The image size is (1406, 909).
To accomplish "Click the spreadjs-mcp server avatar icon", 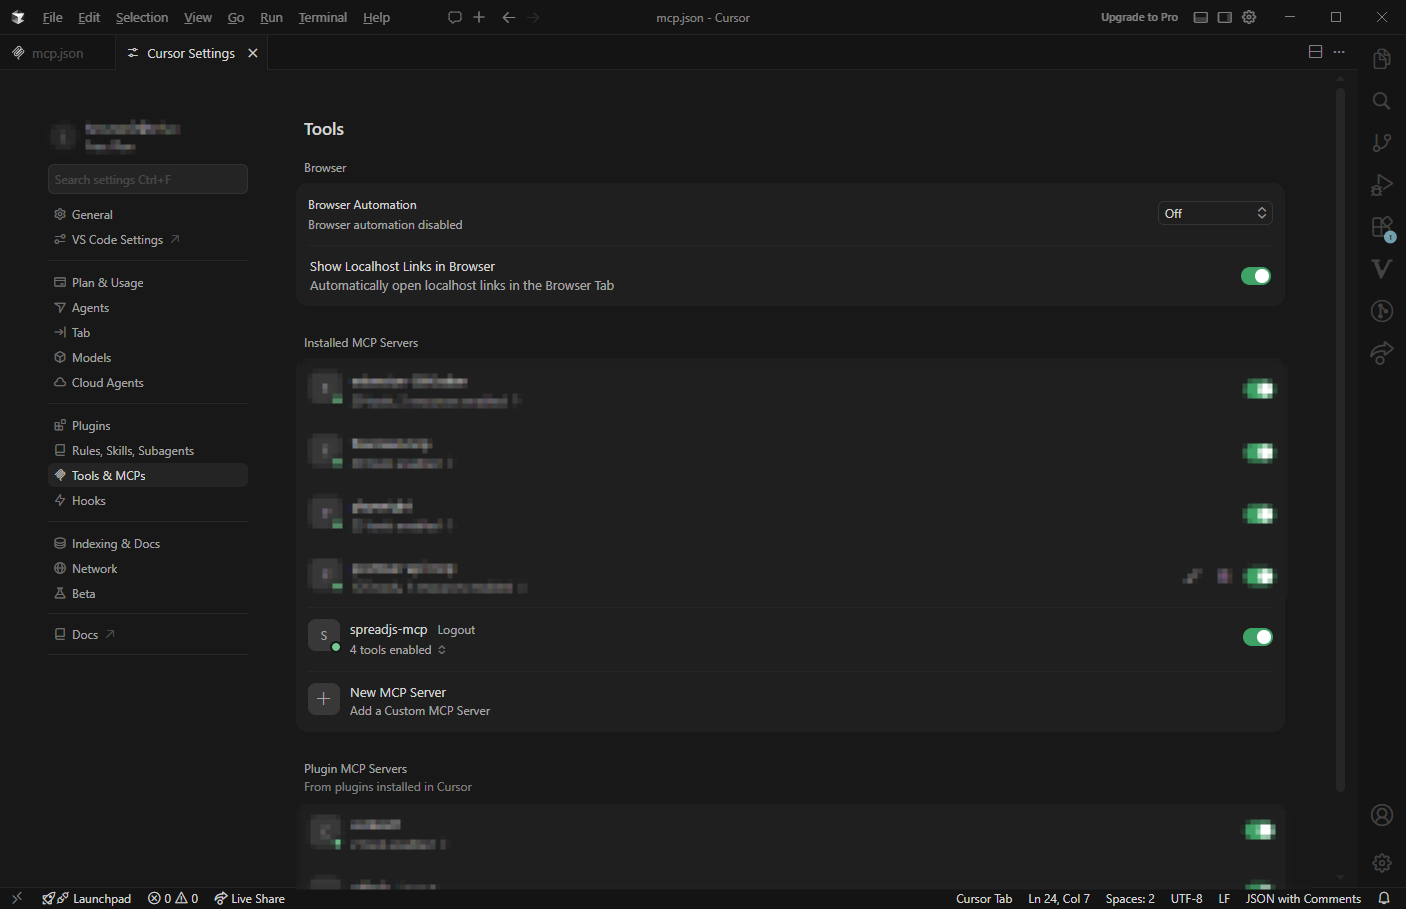I will pos(324,636).
